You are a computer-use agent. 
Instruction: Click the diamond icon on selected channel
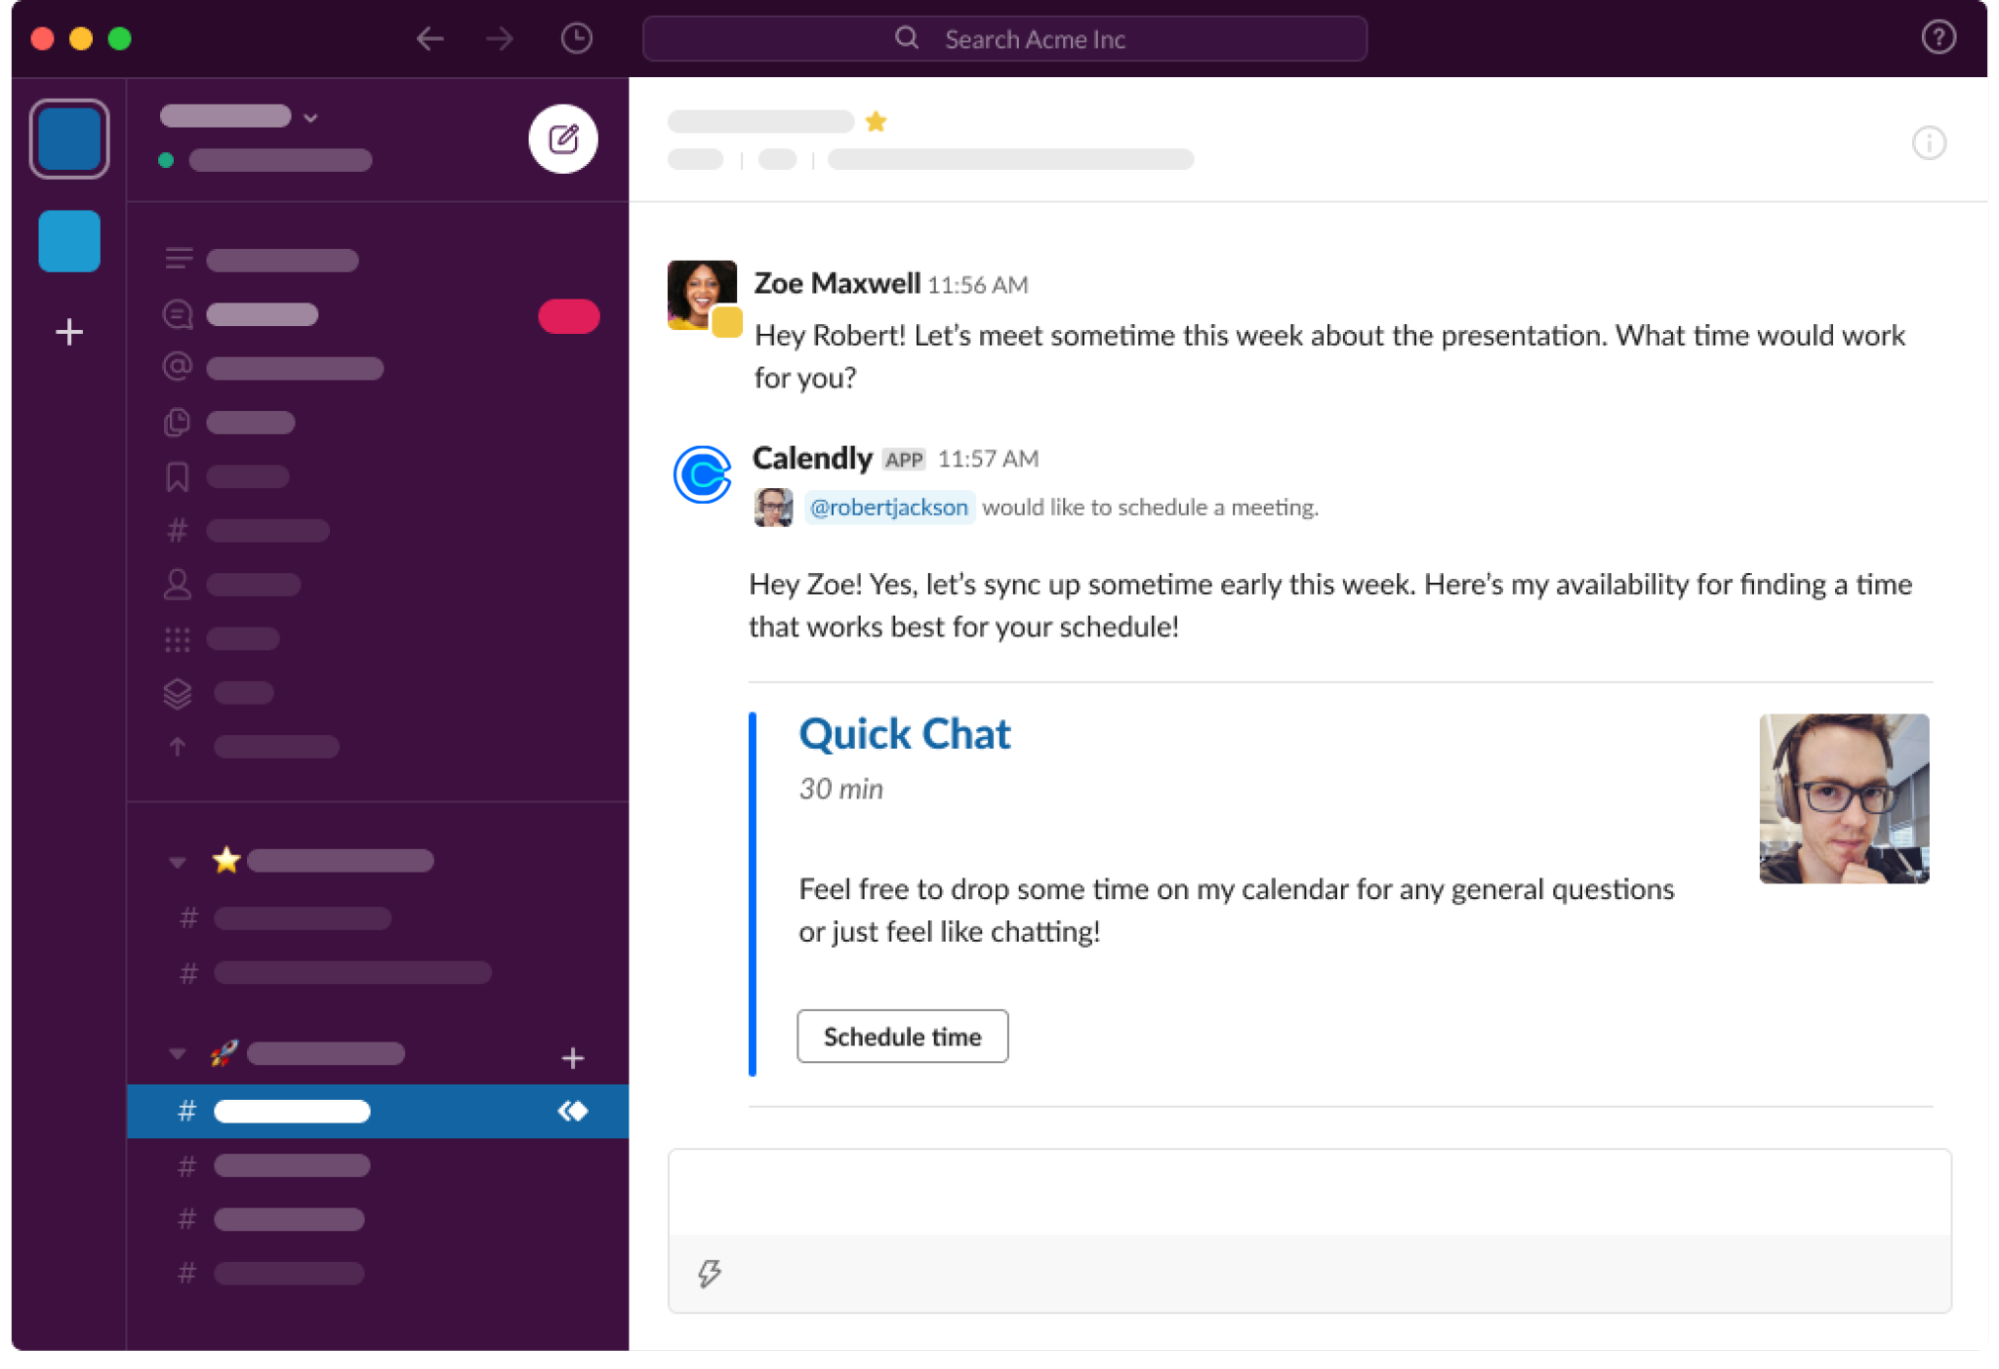pos(573,1111)
